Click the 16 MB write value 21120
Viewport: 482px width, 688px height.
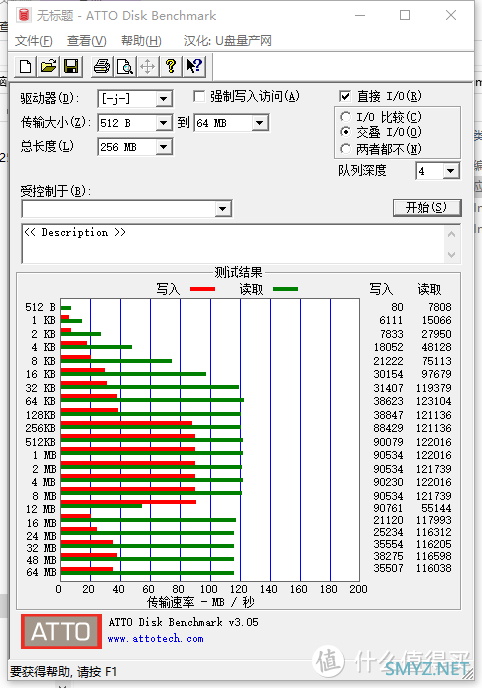click(388, 520)
